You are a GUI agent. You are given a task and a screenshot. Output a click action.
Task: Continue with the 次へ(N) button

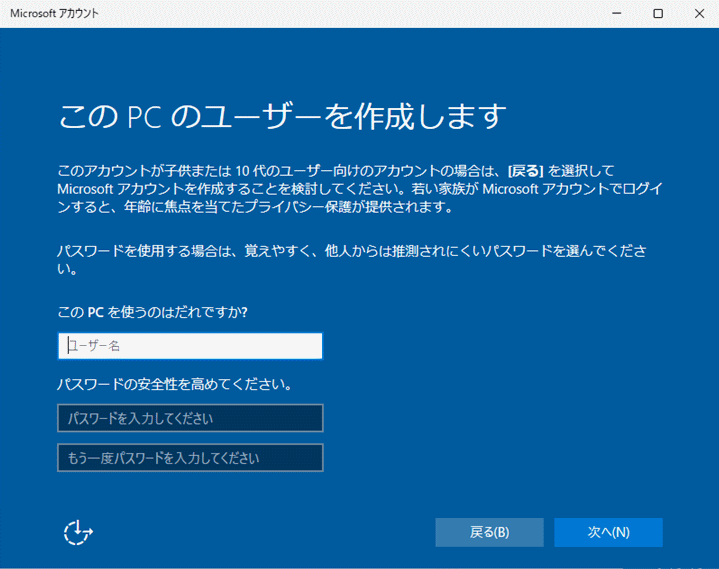tap(608, 532)
